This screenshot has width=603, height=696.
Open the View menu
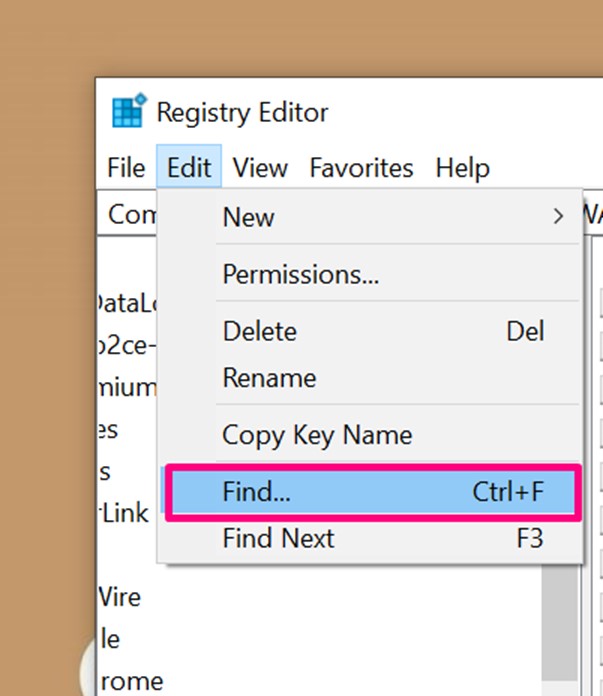pos(260,168)
